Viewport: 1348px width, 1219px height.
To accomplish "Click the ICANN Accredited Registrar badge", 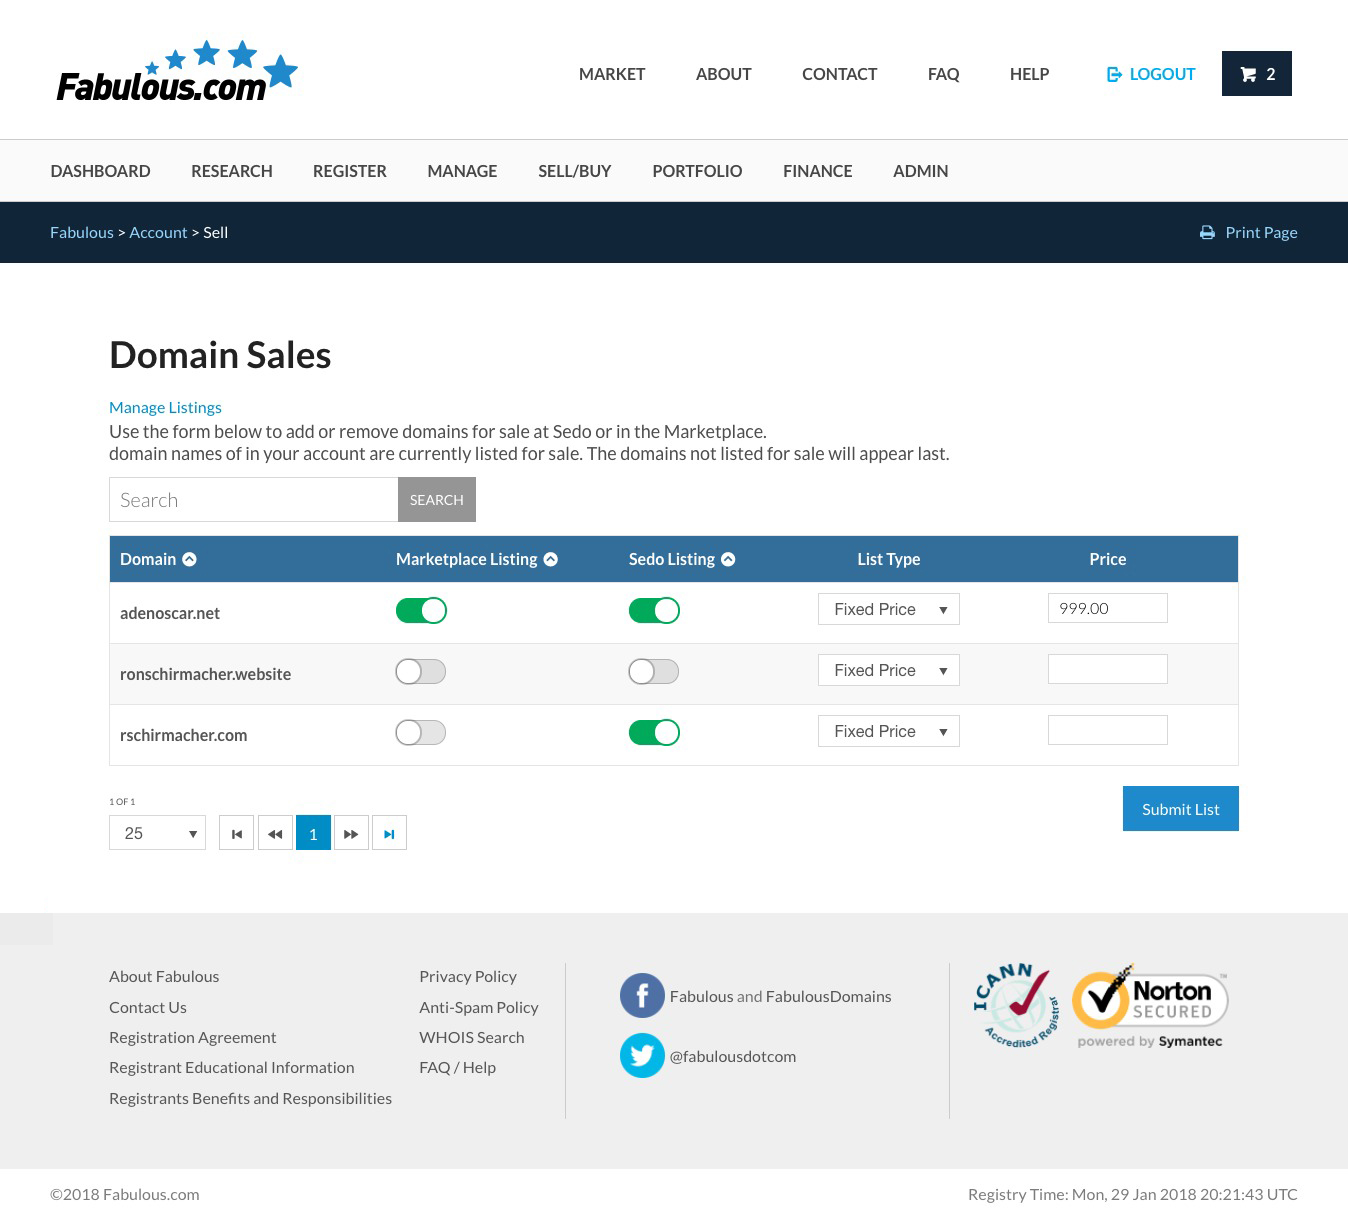I will tap(1016, 1006).
